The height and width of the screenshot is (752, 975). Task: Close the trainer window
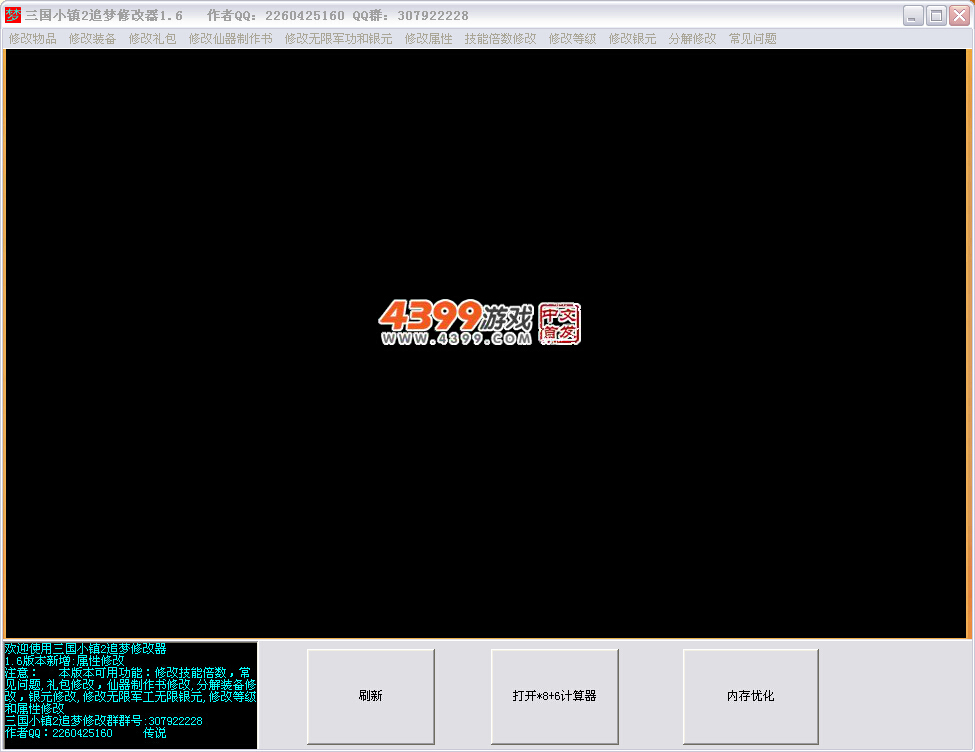(x=959, y=16)
